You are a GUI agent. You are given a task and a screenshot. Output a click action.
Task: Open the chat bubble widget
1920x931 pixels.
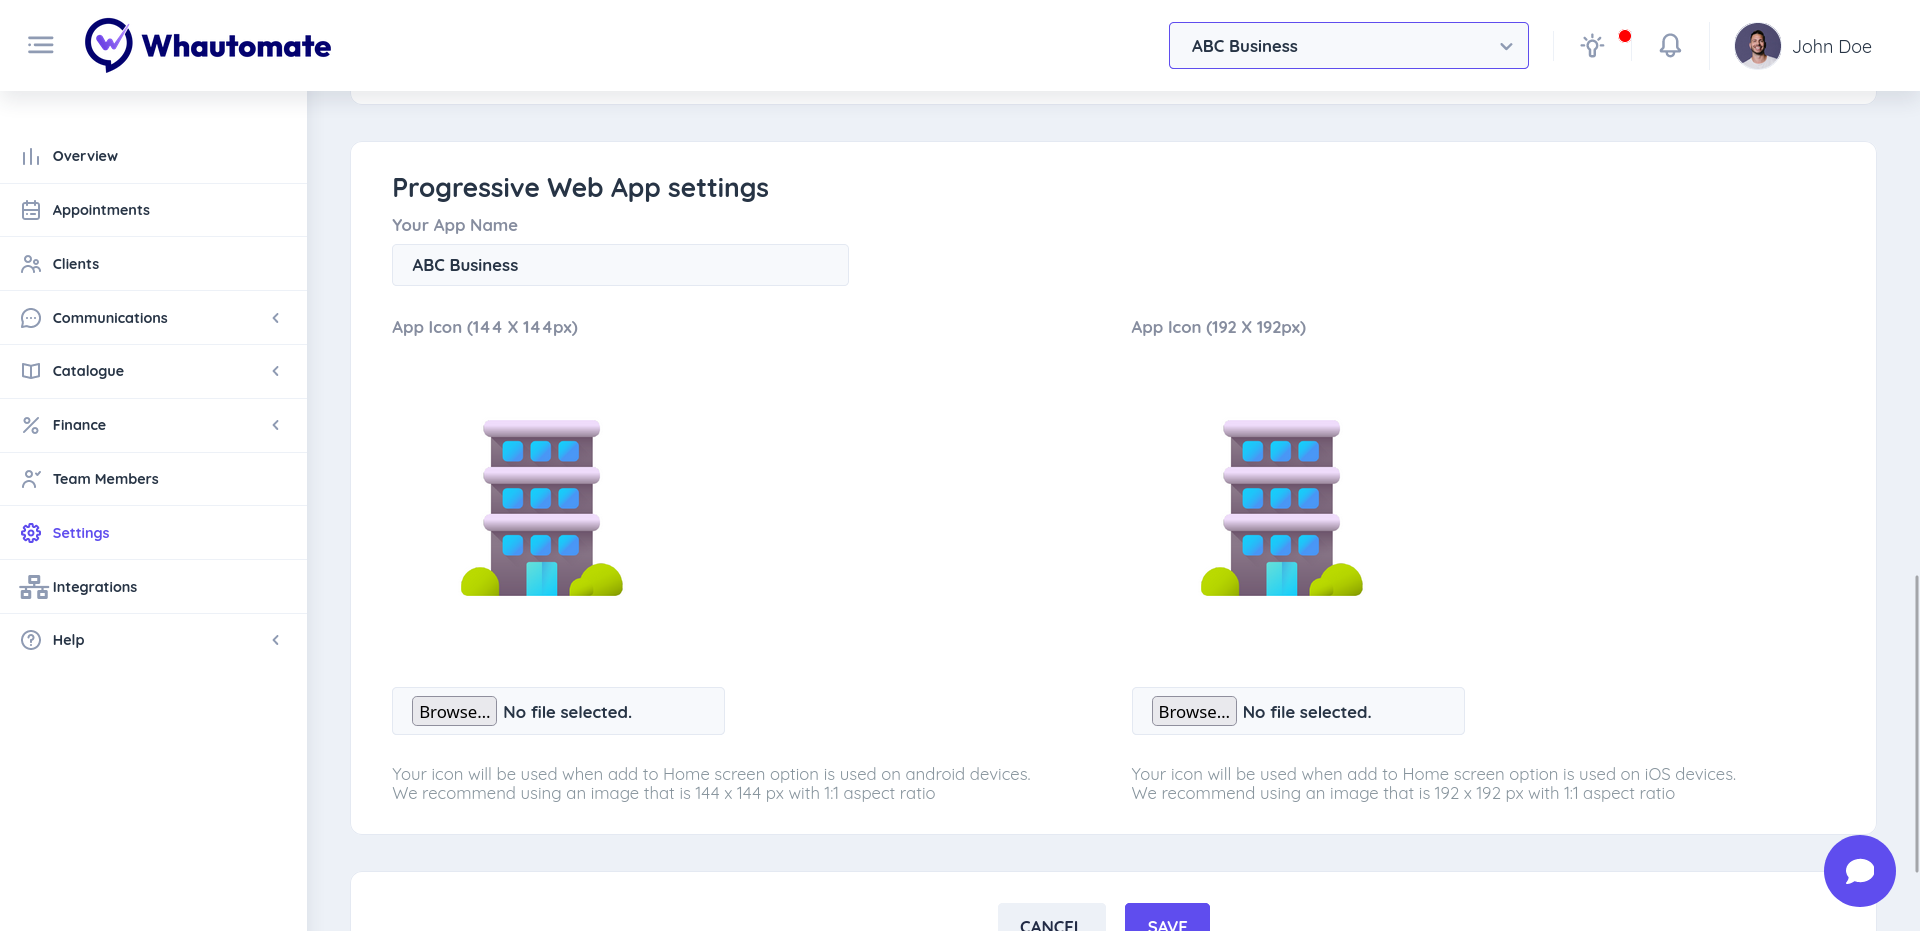(1859, 871)
